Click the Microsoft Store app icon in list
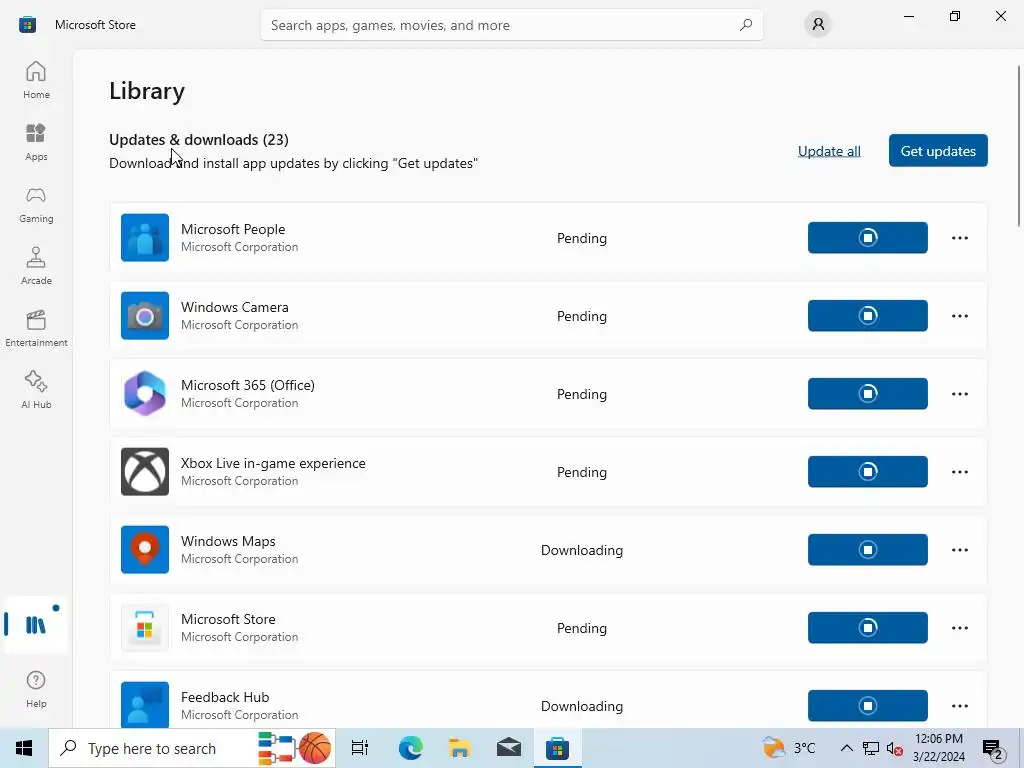 click(145, 628)
